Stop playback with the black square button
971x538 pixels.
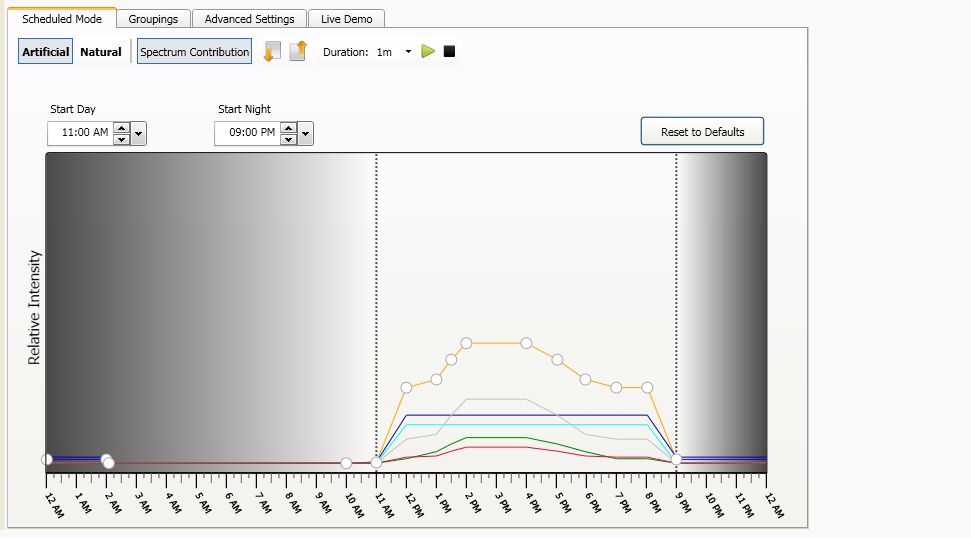(x=450, y=51)
